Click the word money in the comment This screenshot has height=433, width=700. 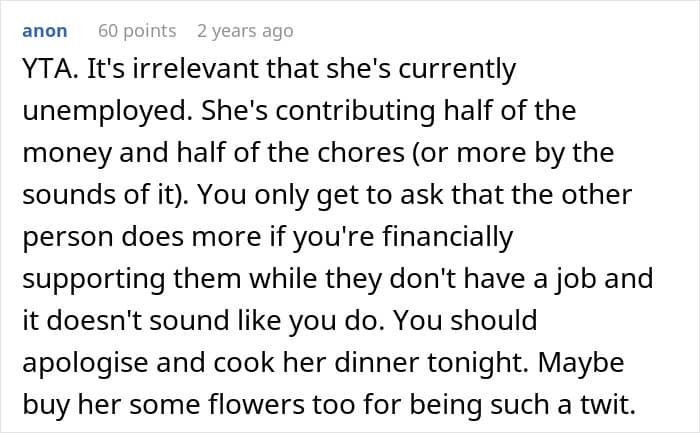[67, 154]
